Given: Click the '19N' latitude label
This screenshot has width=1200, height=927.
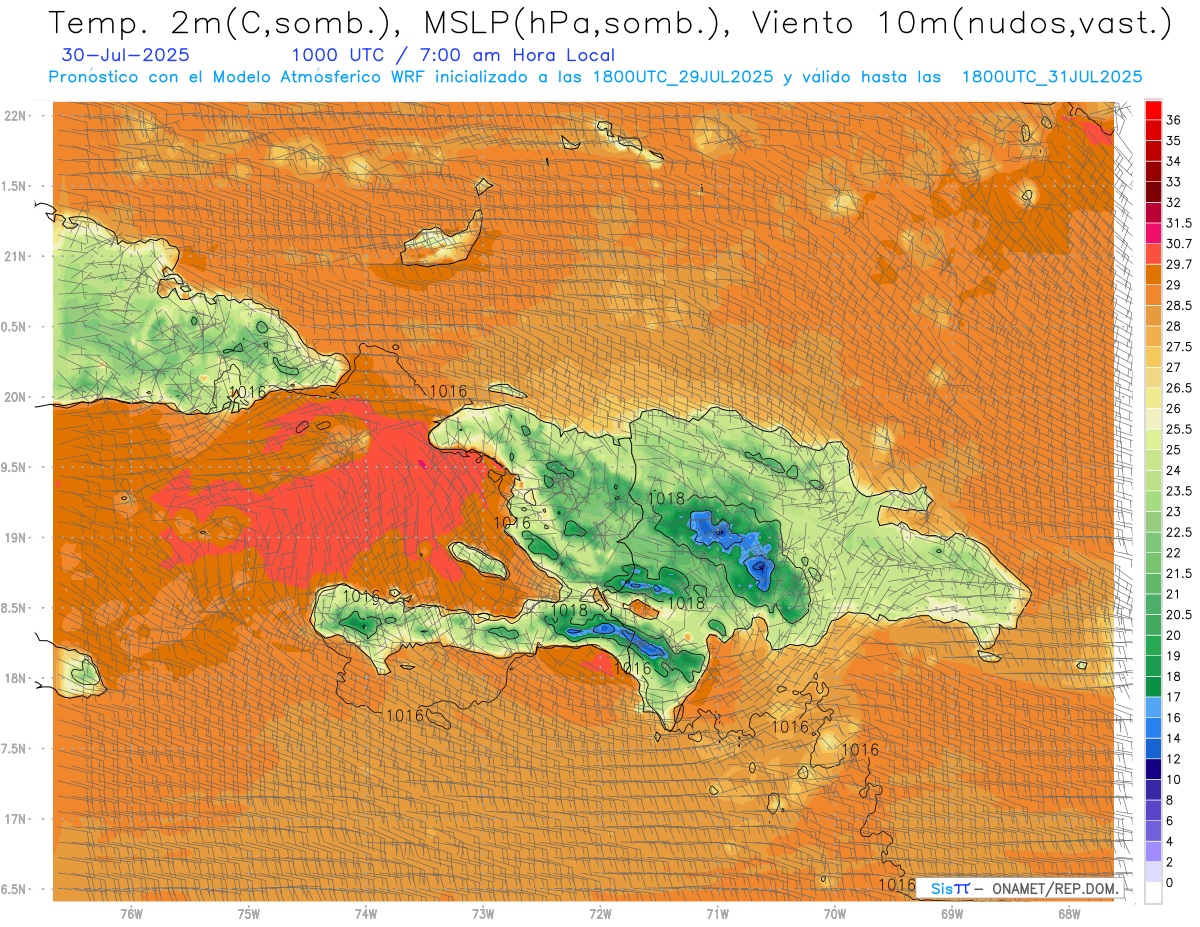Looking at the screenshot, I should (x=16, y=538).
